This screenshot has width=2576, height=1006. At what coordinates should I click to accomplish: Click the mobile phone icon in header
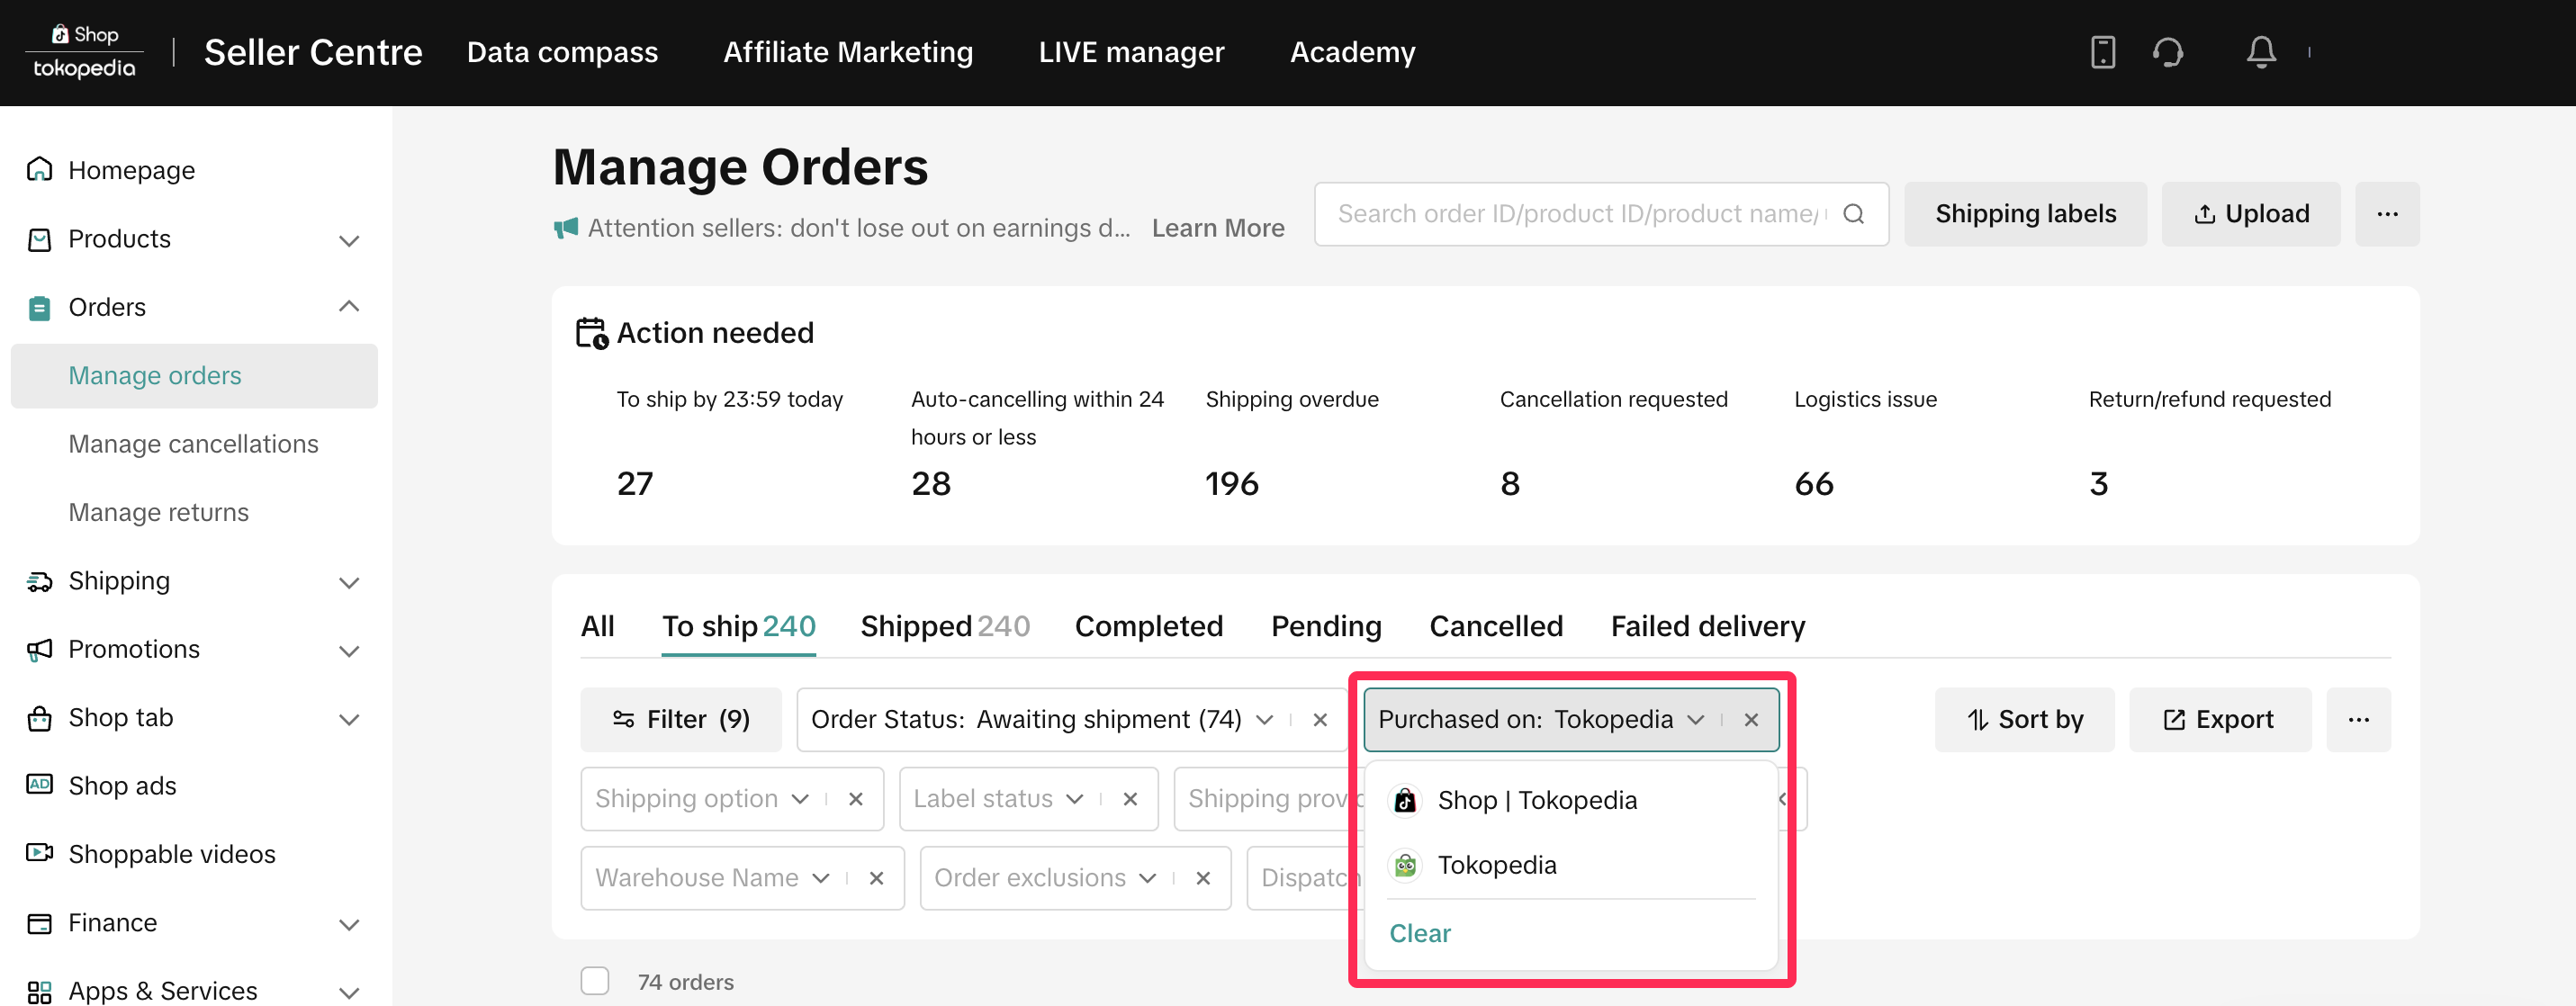pyautogui.click(x=2102, y=52)
